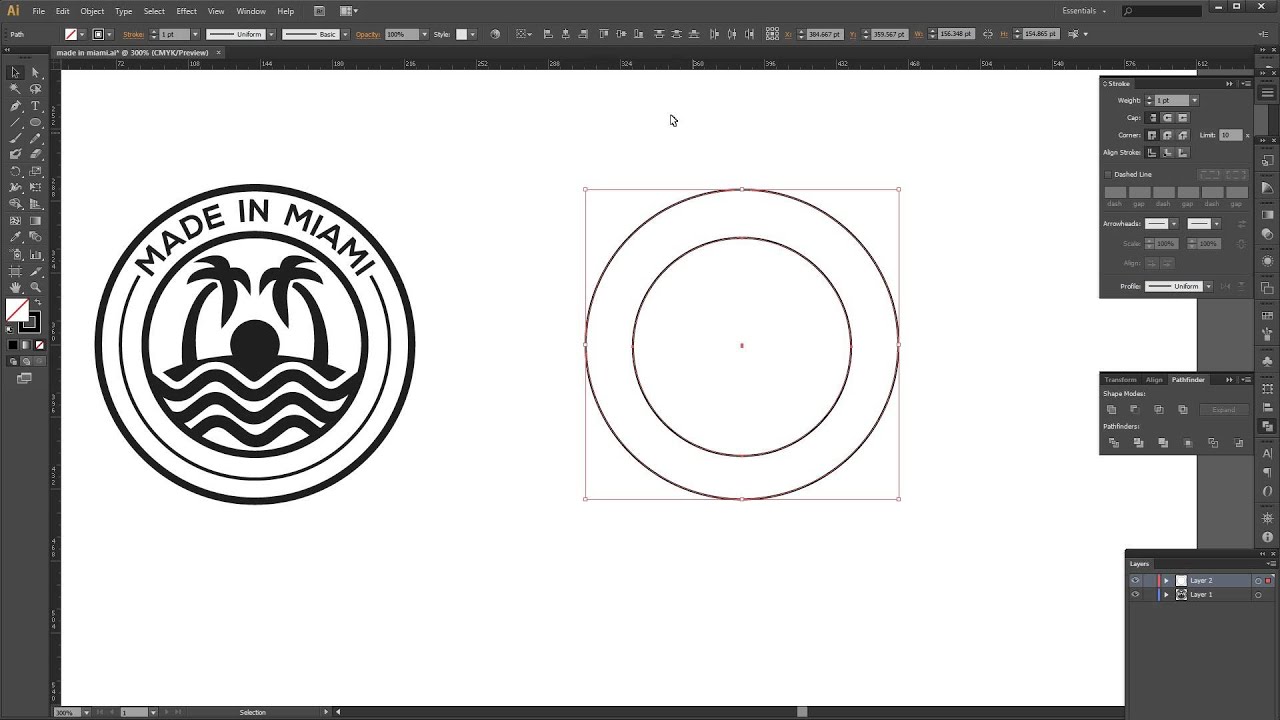Viewport: 1280px width, 720px height.
Task: Open the Window menu
Action: (251, 11)
